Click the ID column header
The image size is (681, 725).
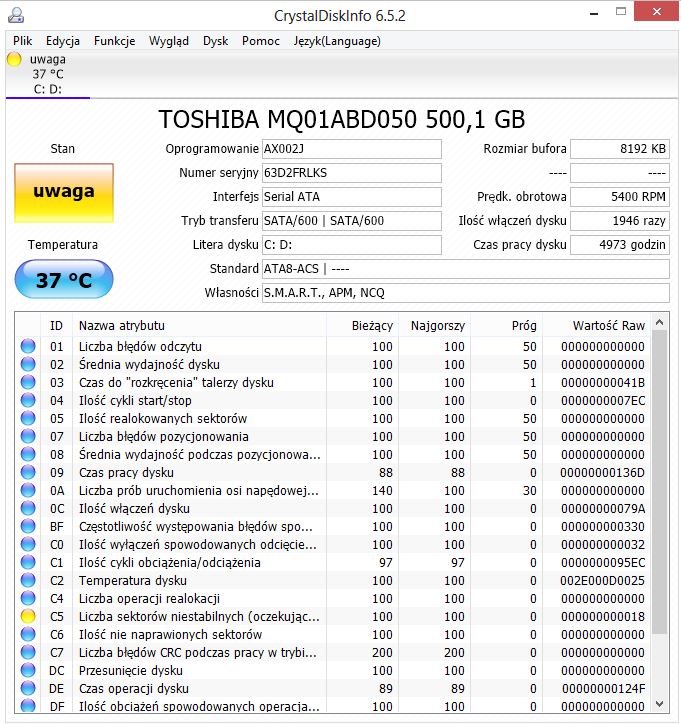click(x=56, y=326)
